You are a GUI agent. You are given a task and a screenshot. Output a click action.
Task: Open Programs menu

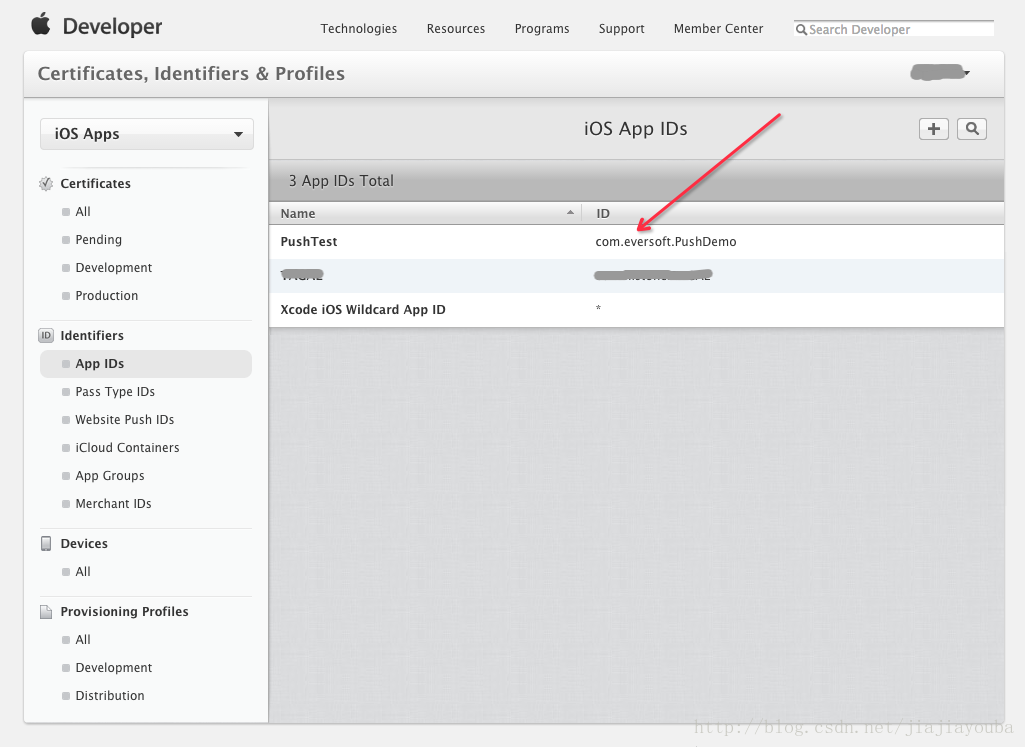tap(542, 29)
